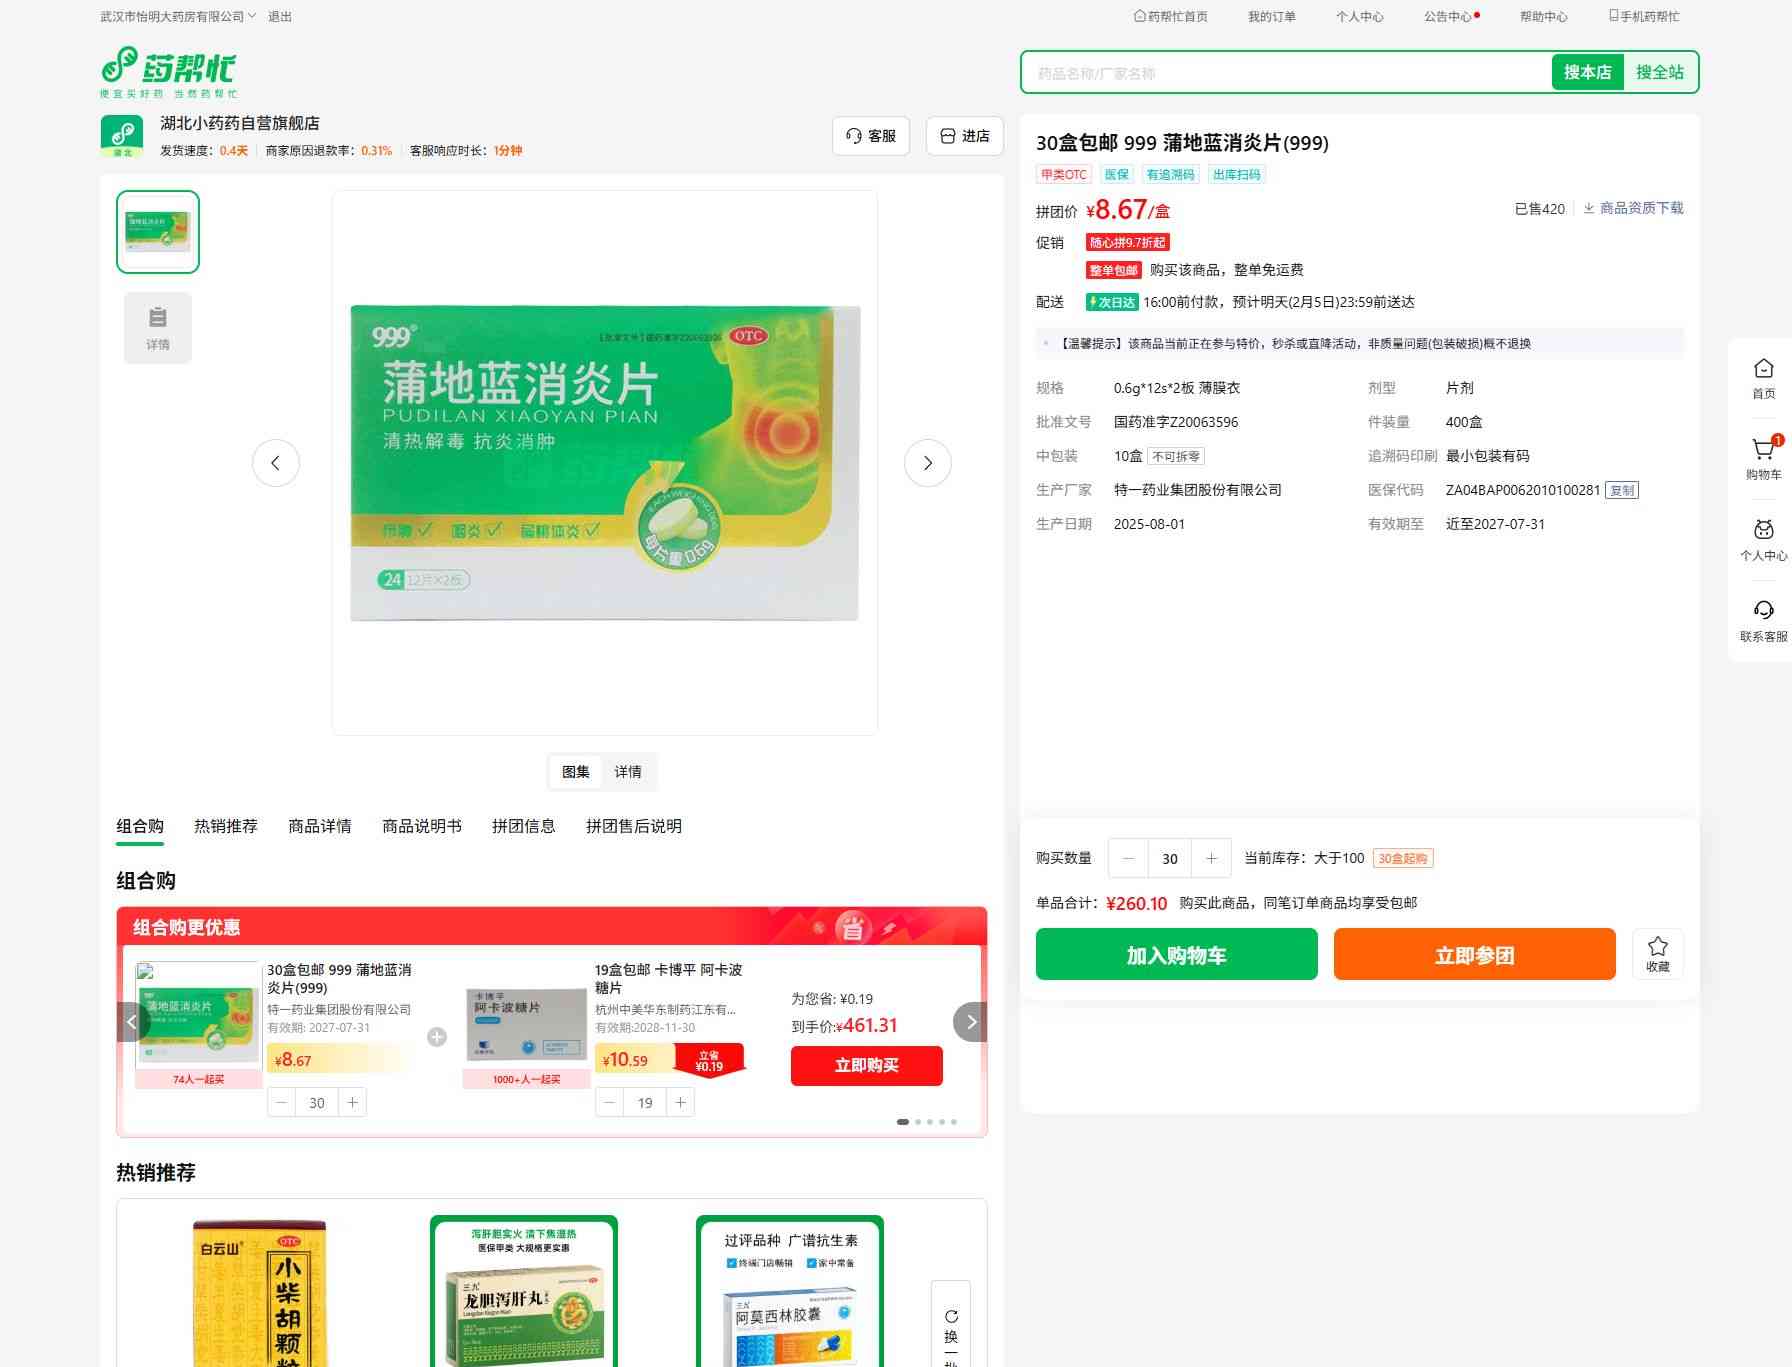Screen dimensions: 1792x1367
Task: Focus the drug name search input field
Action: [x=1285, y=73]
